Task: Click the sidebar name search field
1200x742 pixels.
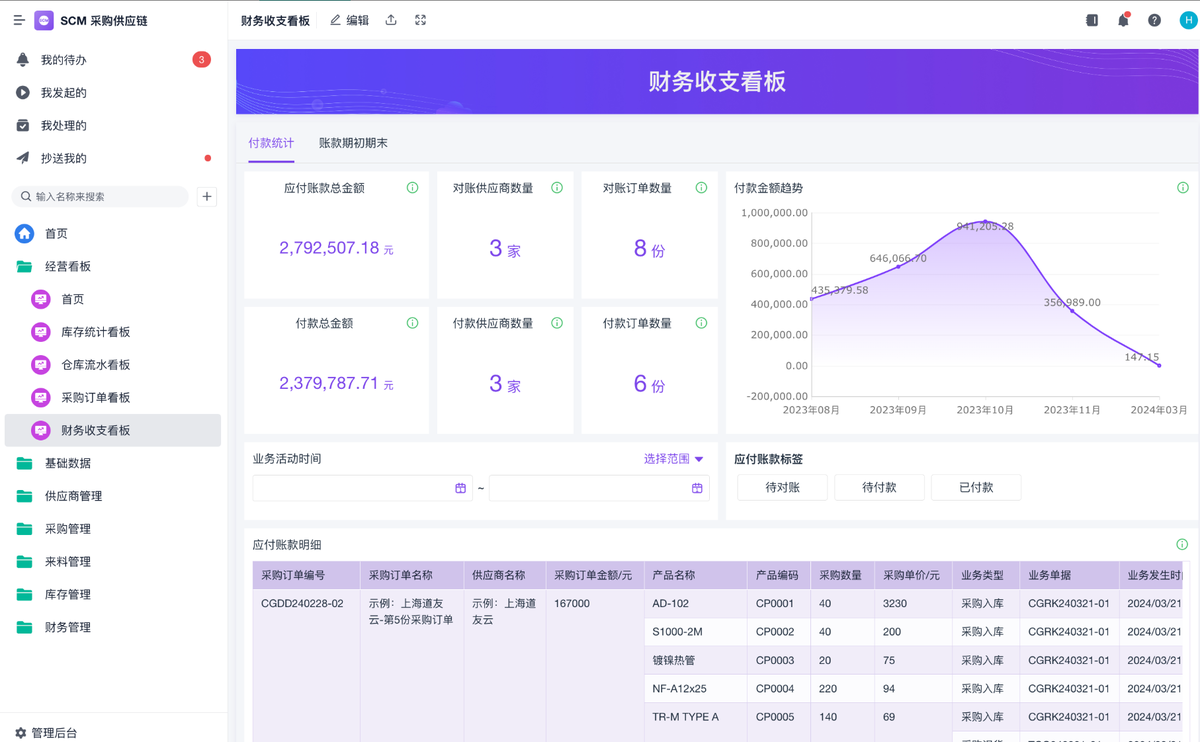Action: coord(100,197)
